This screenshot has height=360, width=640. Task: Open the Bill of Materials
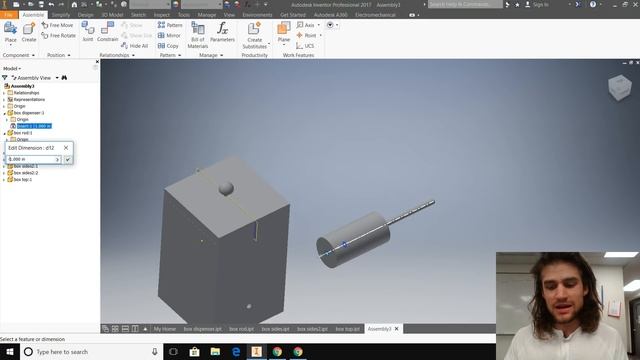point(198,35)
